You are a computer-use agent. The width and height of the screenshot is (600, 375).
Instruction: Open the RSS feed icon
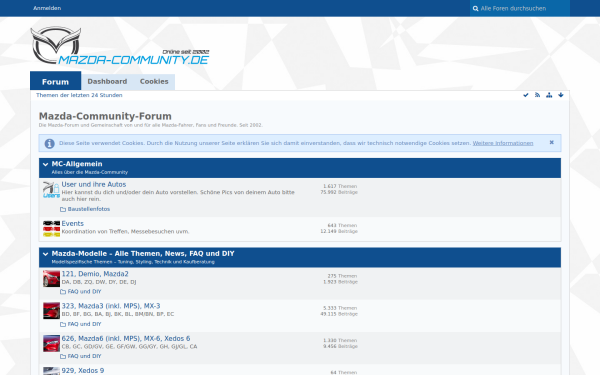[x=537, y=95]
